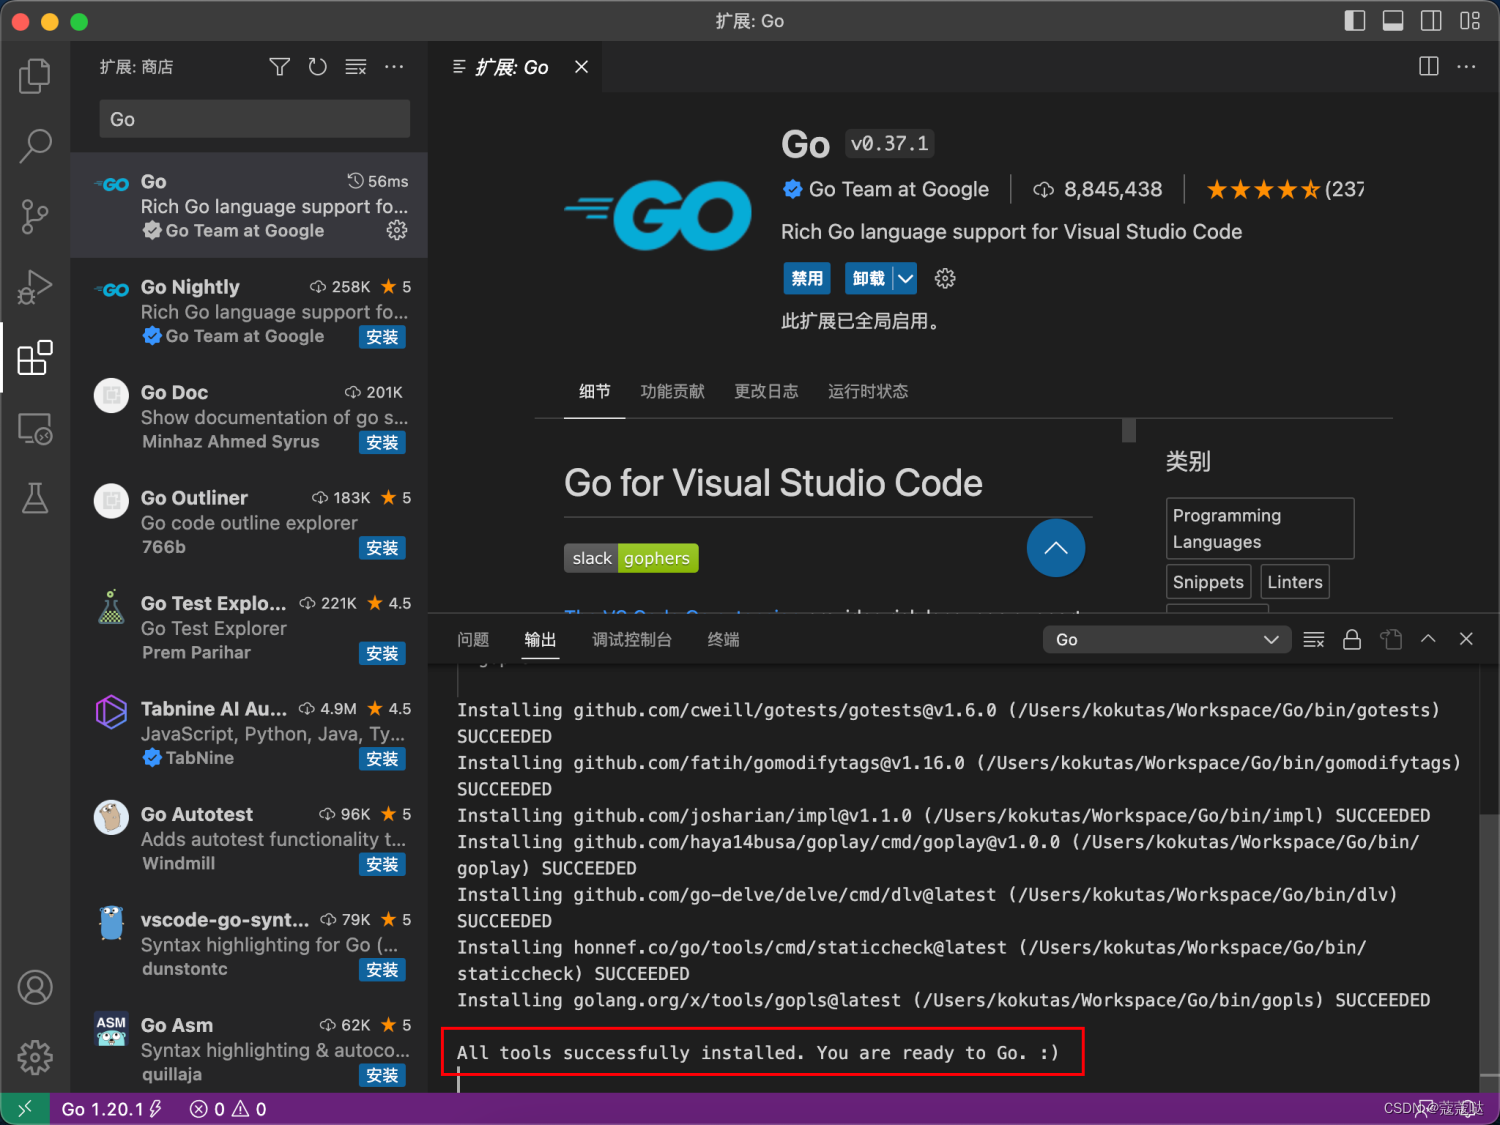
Task: Click Go 1.20.1 version in status bar
Action: click(x=111, y=1109)
